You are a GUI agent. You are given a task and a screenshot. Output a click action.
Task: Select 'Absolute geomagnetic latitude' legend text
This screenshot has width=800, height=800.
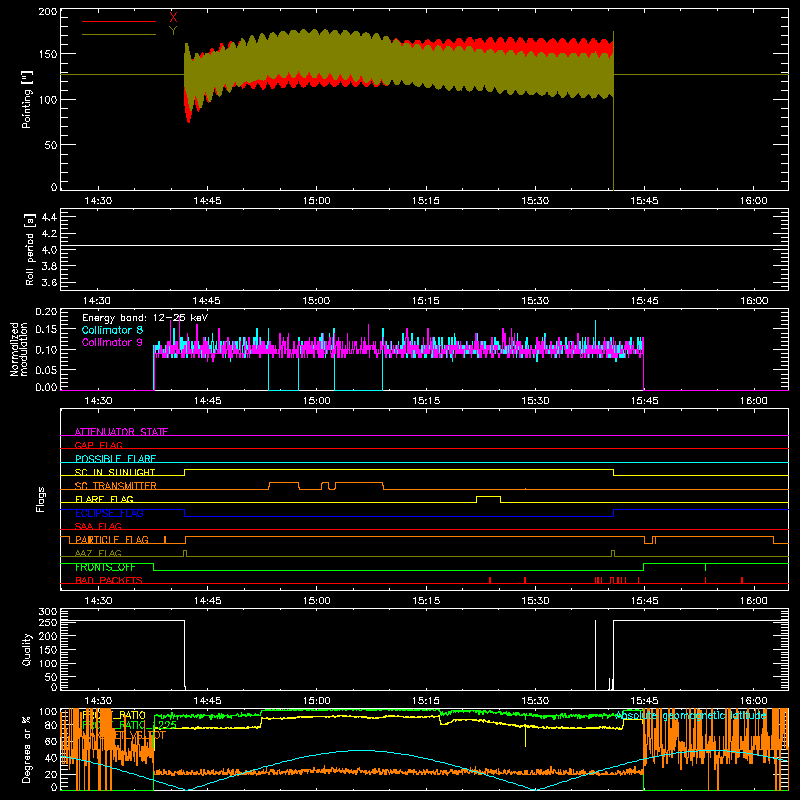(691, 716)
